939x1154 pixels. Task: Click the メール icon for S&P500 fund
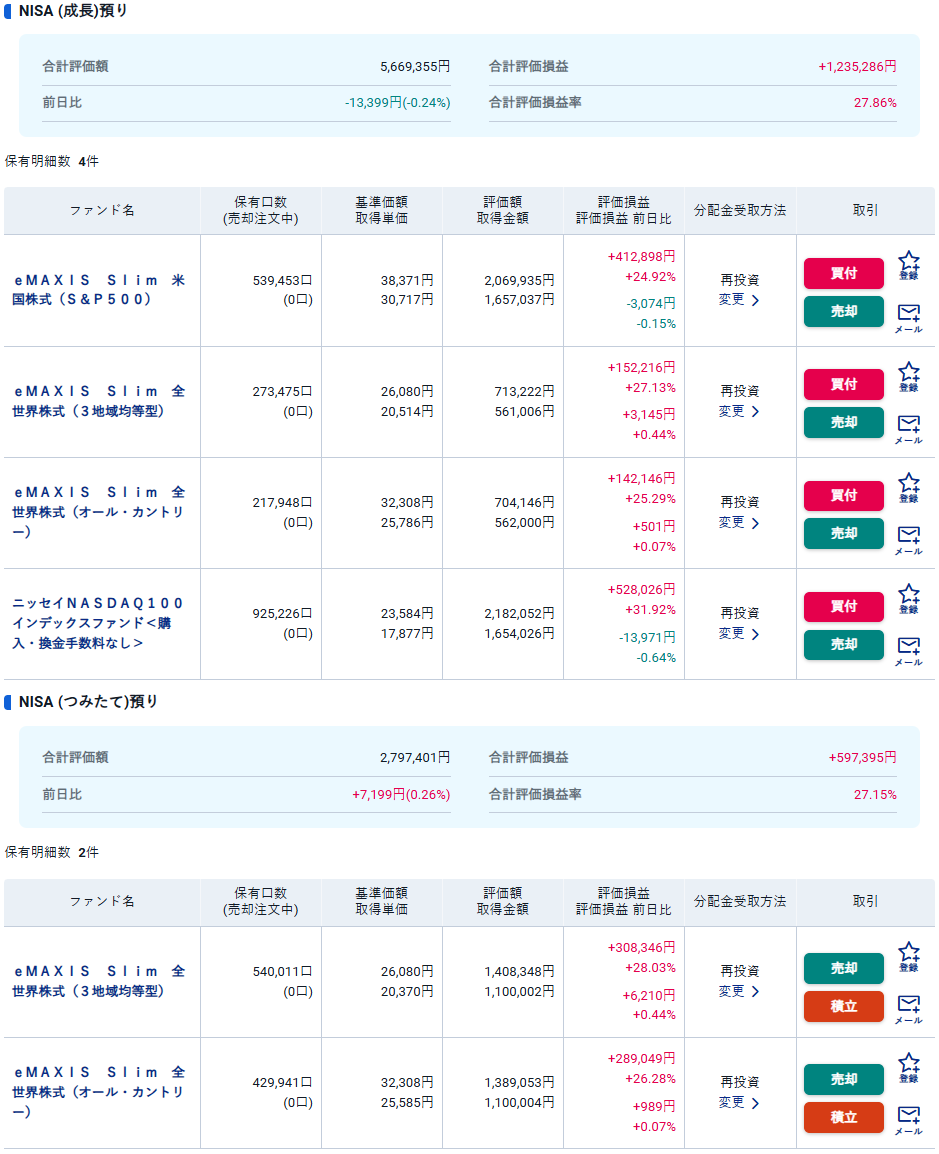(908, 316)
